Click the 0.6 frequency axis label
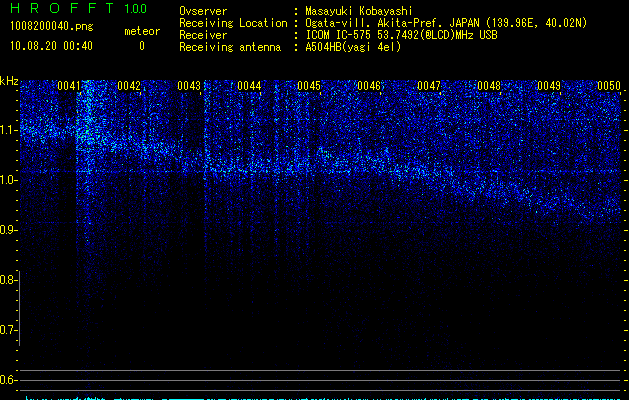Screen dimensions: 629x400 point(8,380)
